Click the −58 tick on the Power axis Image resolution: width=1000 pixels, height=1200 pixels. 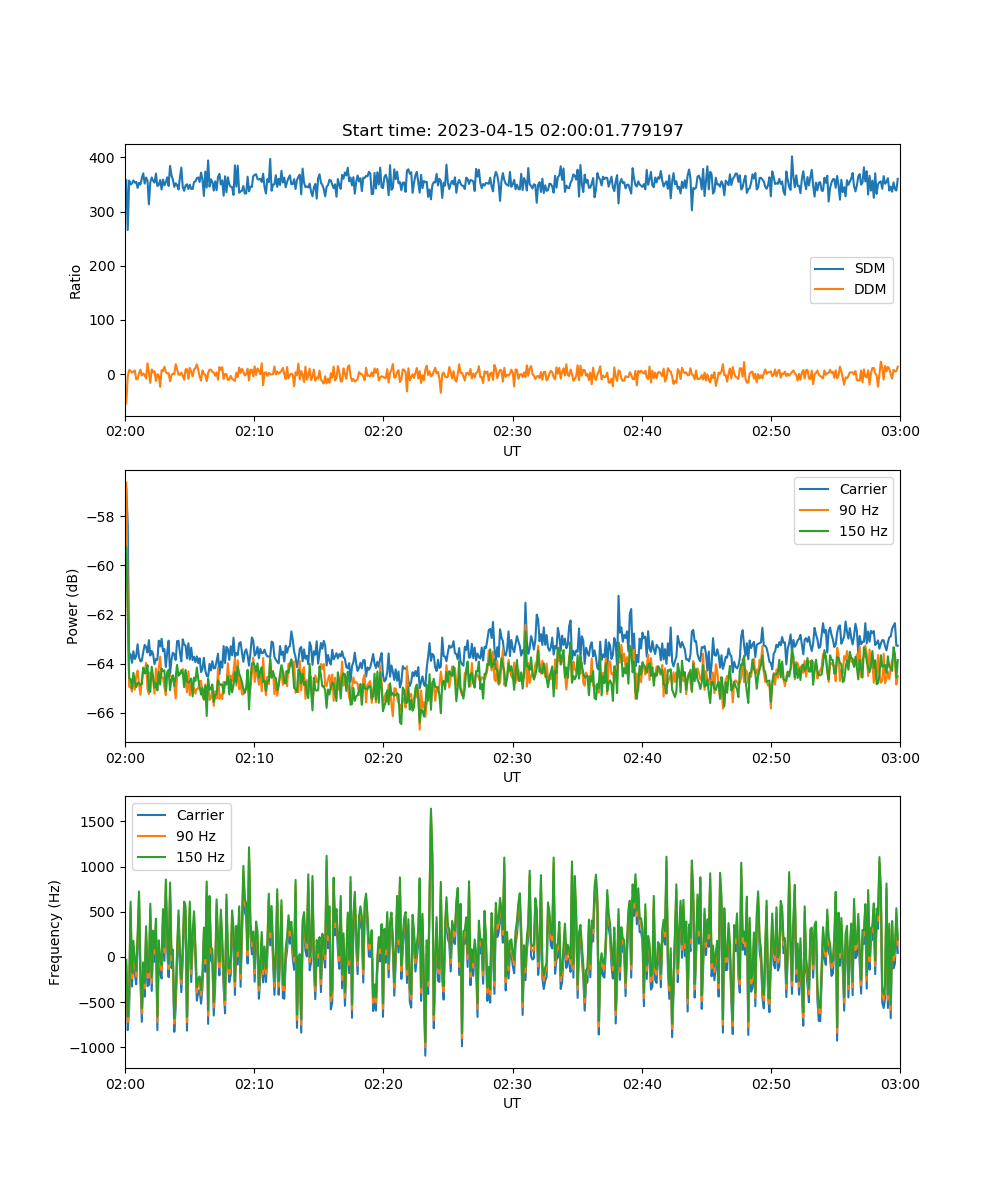pyautogui.click(x=103, y=517)
